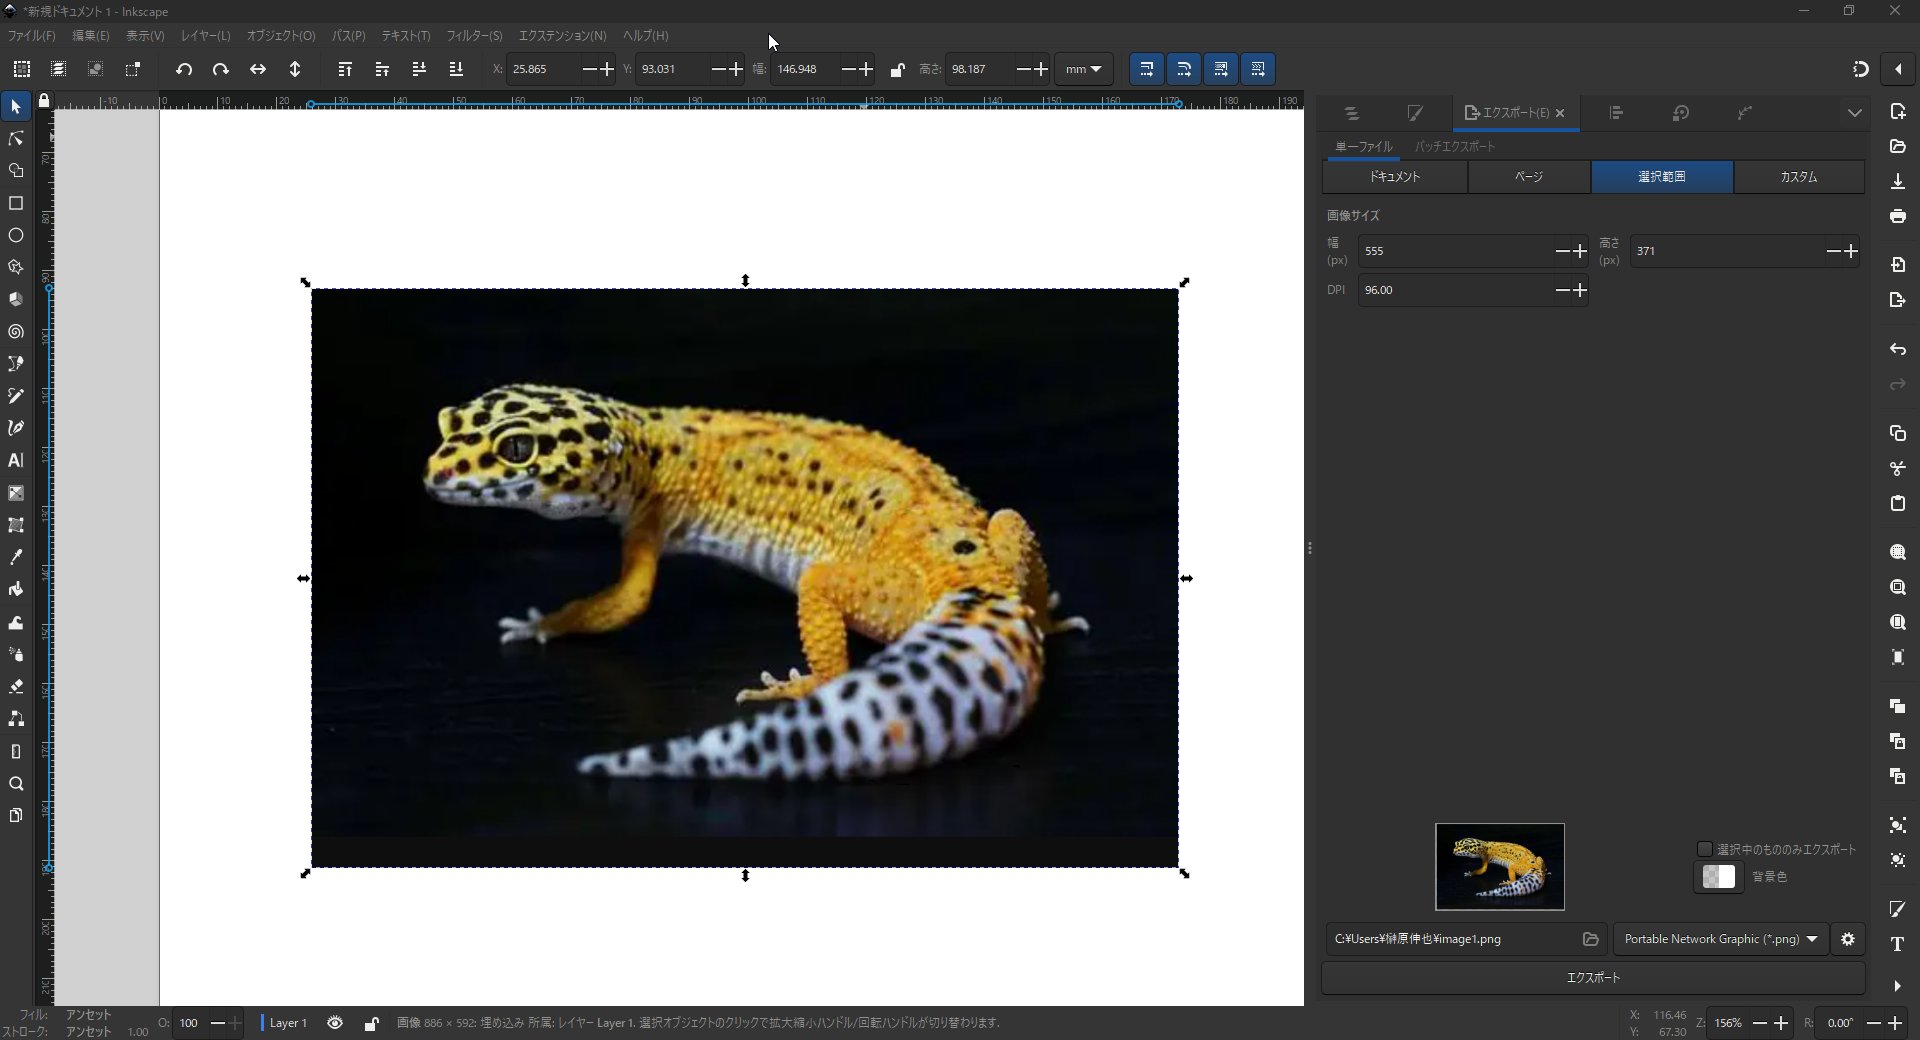Activate the Rectangle tool

click(16, 204)
